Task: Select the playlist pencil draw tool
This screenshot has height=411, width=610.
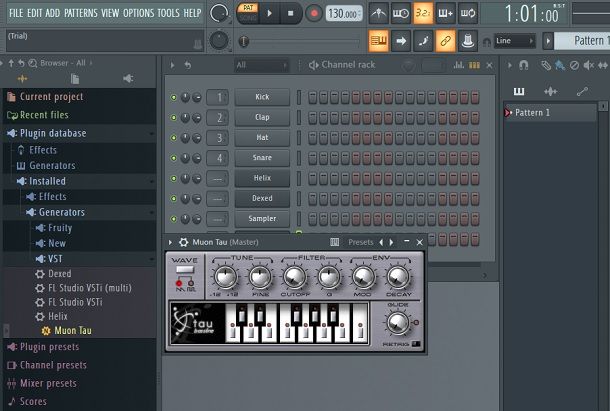Action: click(x=546, y=65)
